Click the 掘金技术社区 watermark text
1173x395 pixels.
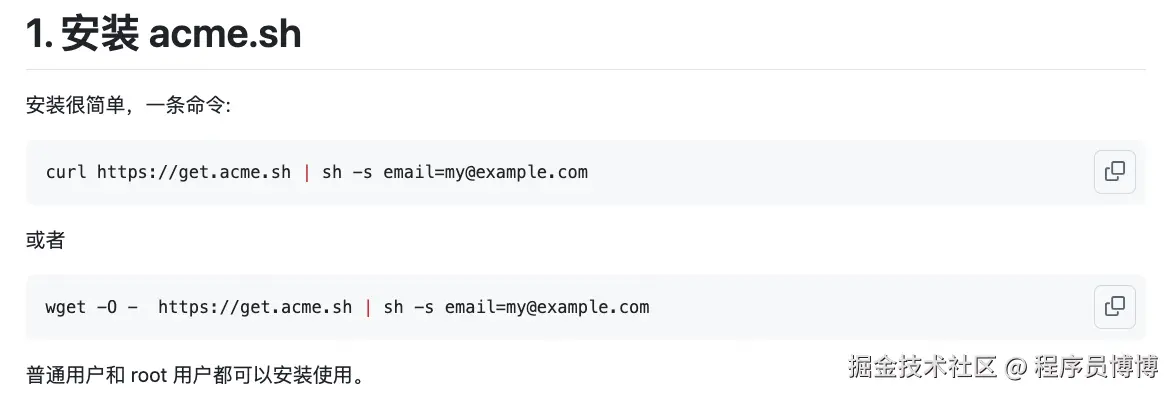(922, 367)
